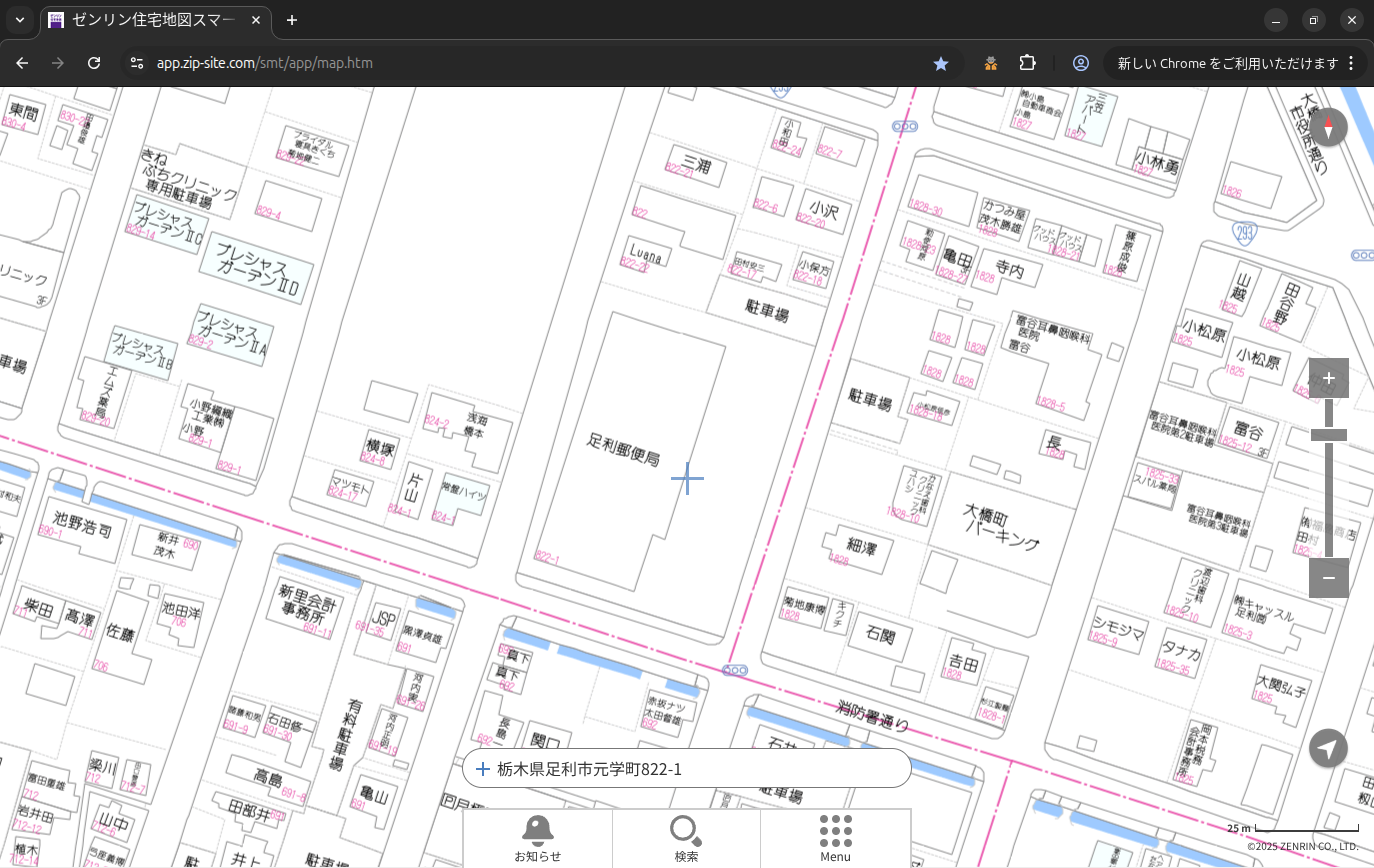Click the 亀山 house label
The width and height of the screenshot is (1374, 868).
click(x=373, y=795)
